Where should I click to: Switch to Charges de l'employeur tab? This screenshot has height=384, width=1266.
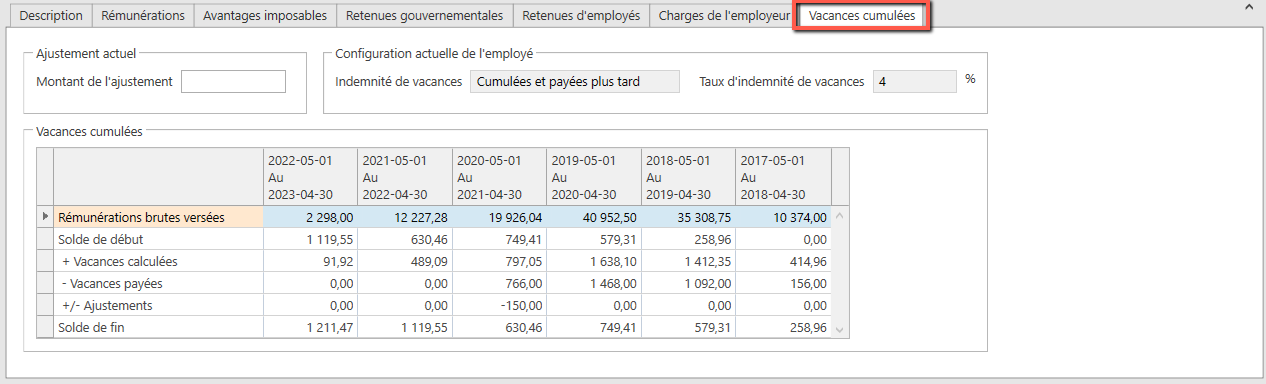[724, 16]
